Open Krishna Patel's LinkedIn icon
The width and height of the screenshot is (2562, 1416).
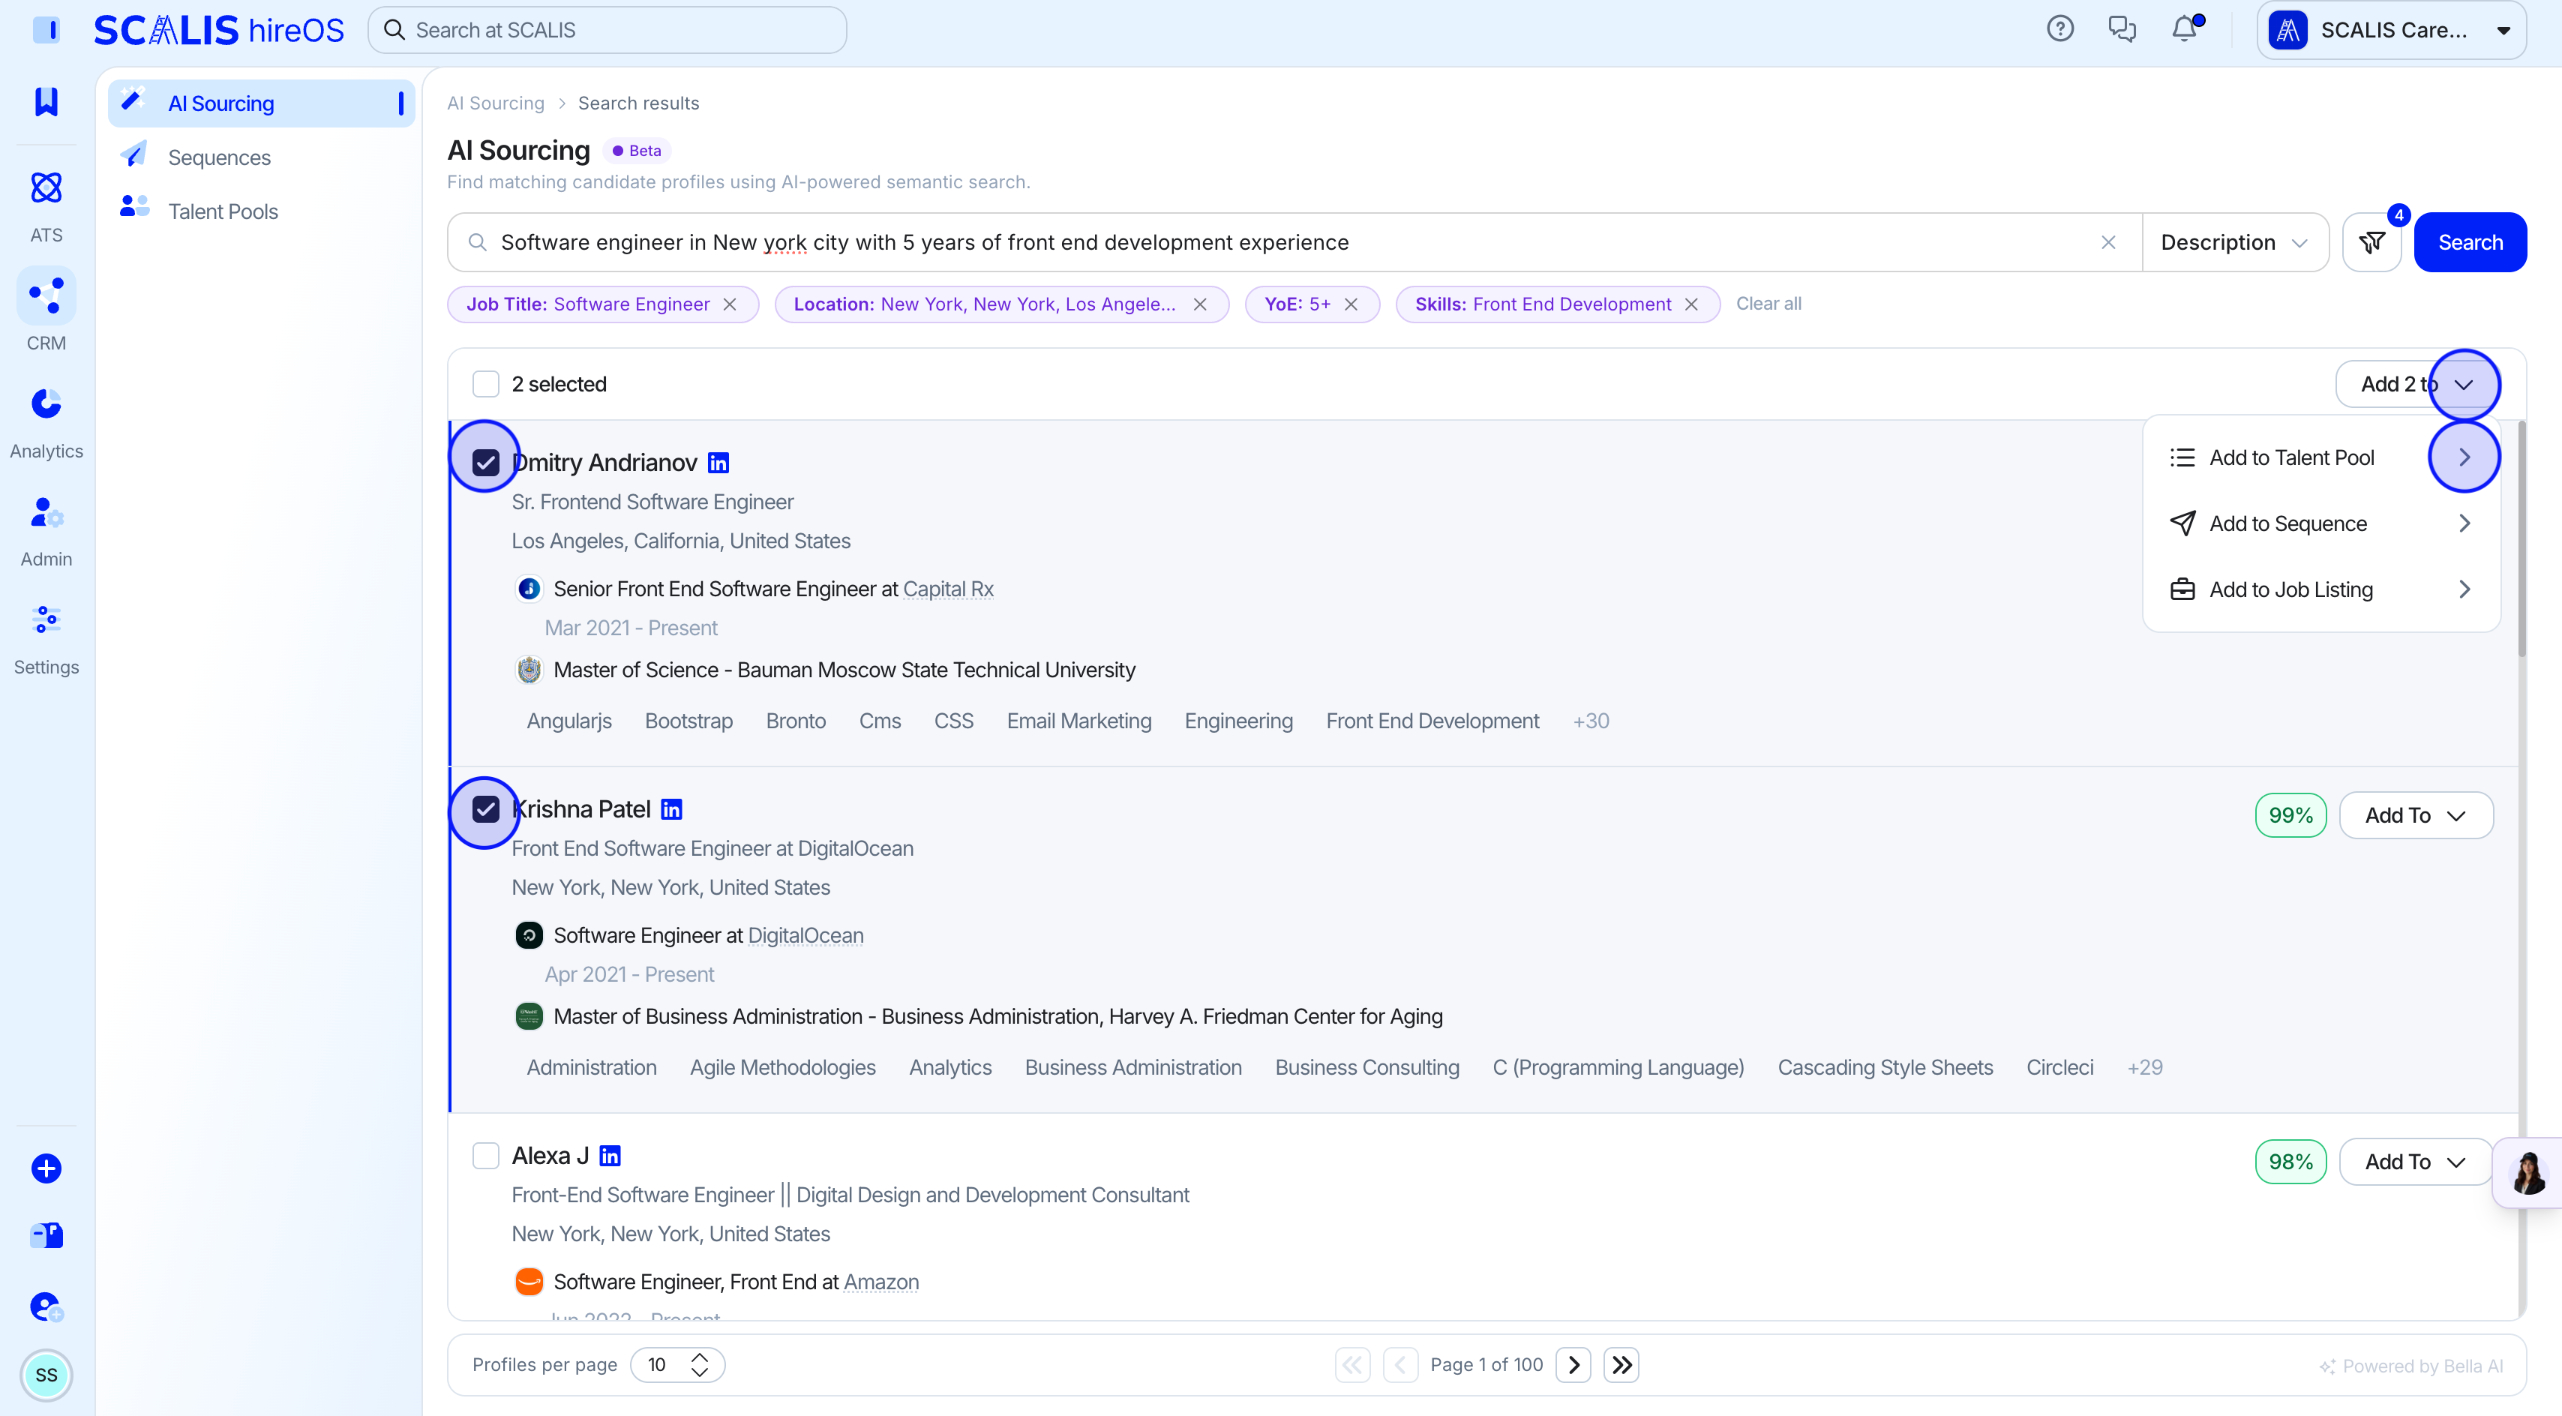pos(672,809)
